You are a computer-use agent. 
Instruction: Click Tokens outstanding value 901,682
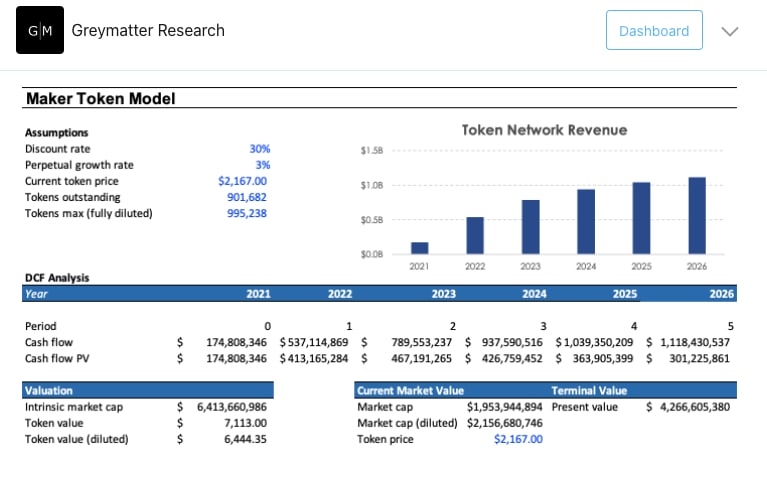[x=247, y=197]
